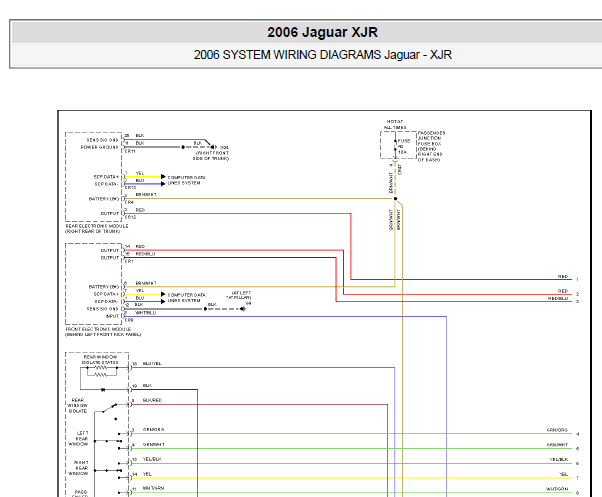Click the "CR8" connector label
Viewport: 602px width, 497px height.
[x=129, y=320]
